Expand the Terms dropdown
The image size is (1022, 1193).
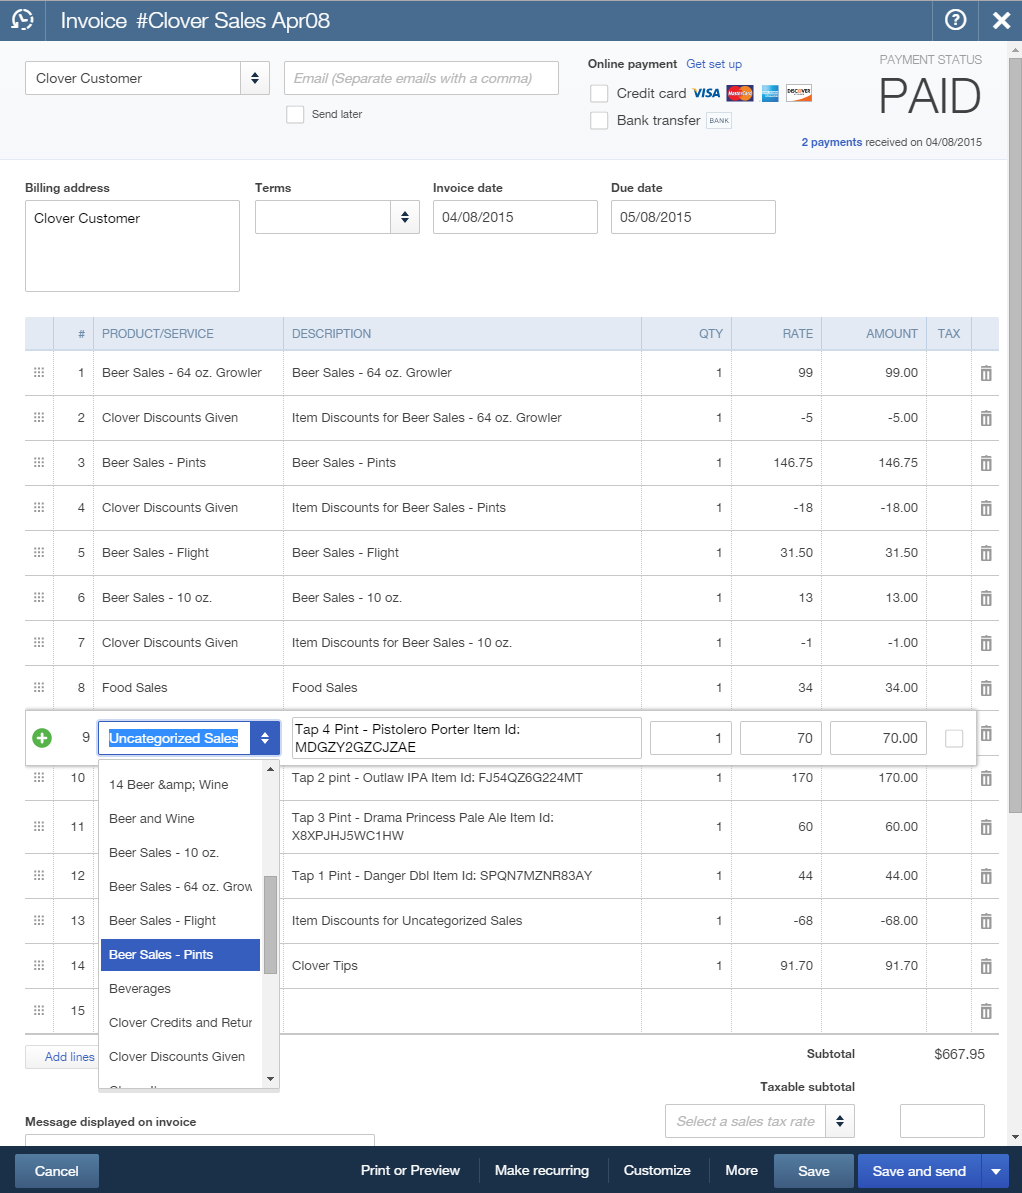coord(404,217)
